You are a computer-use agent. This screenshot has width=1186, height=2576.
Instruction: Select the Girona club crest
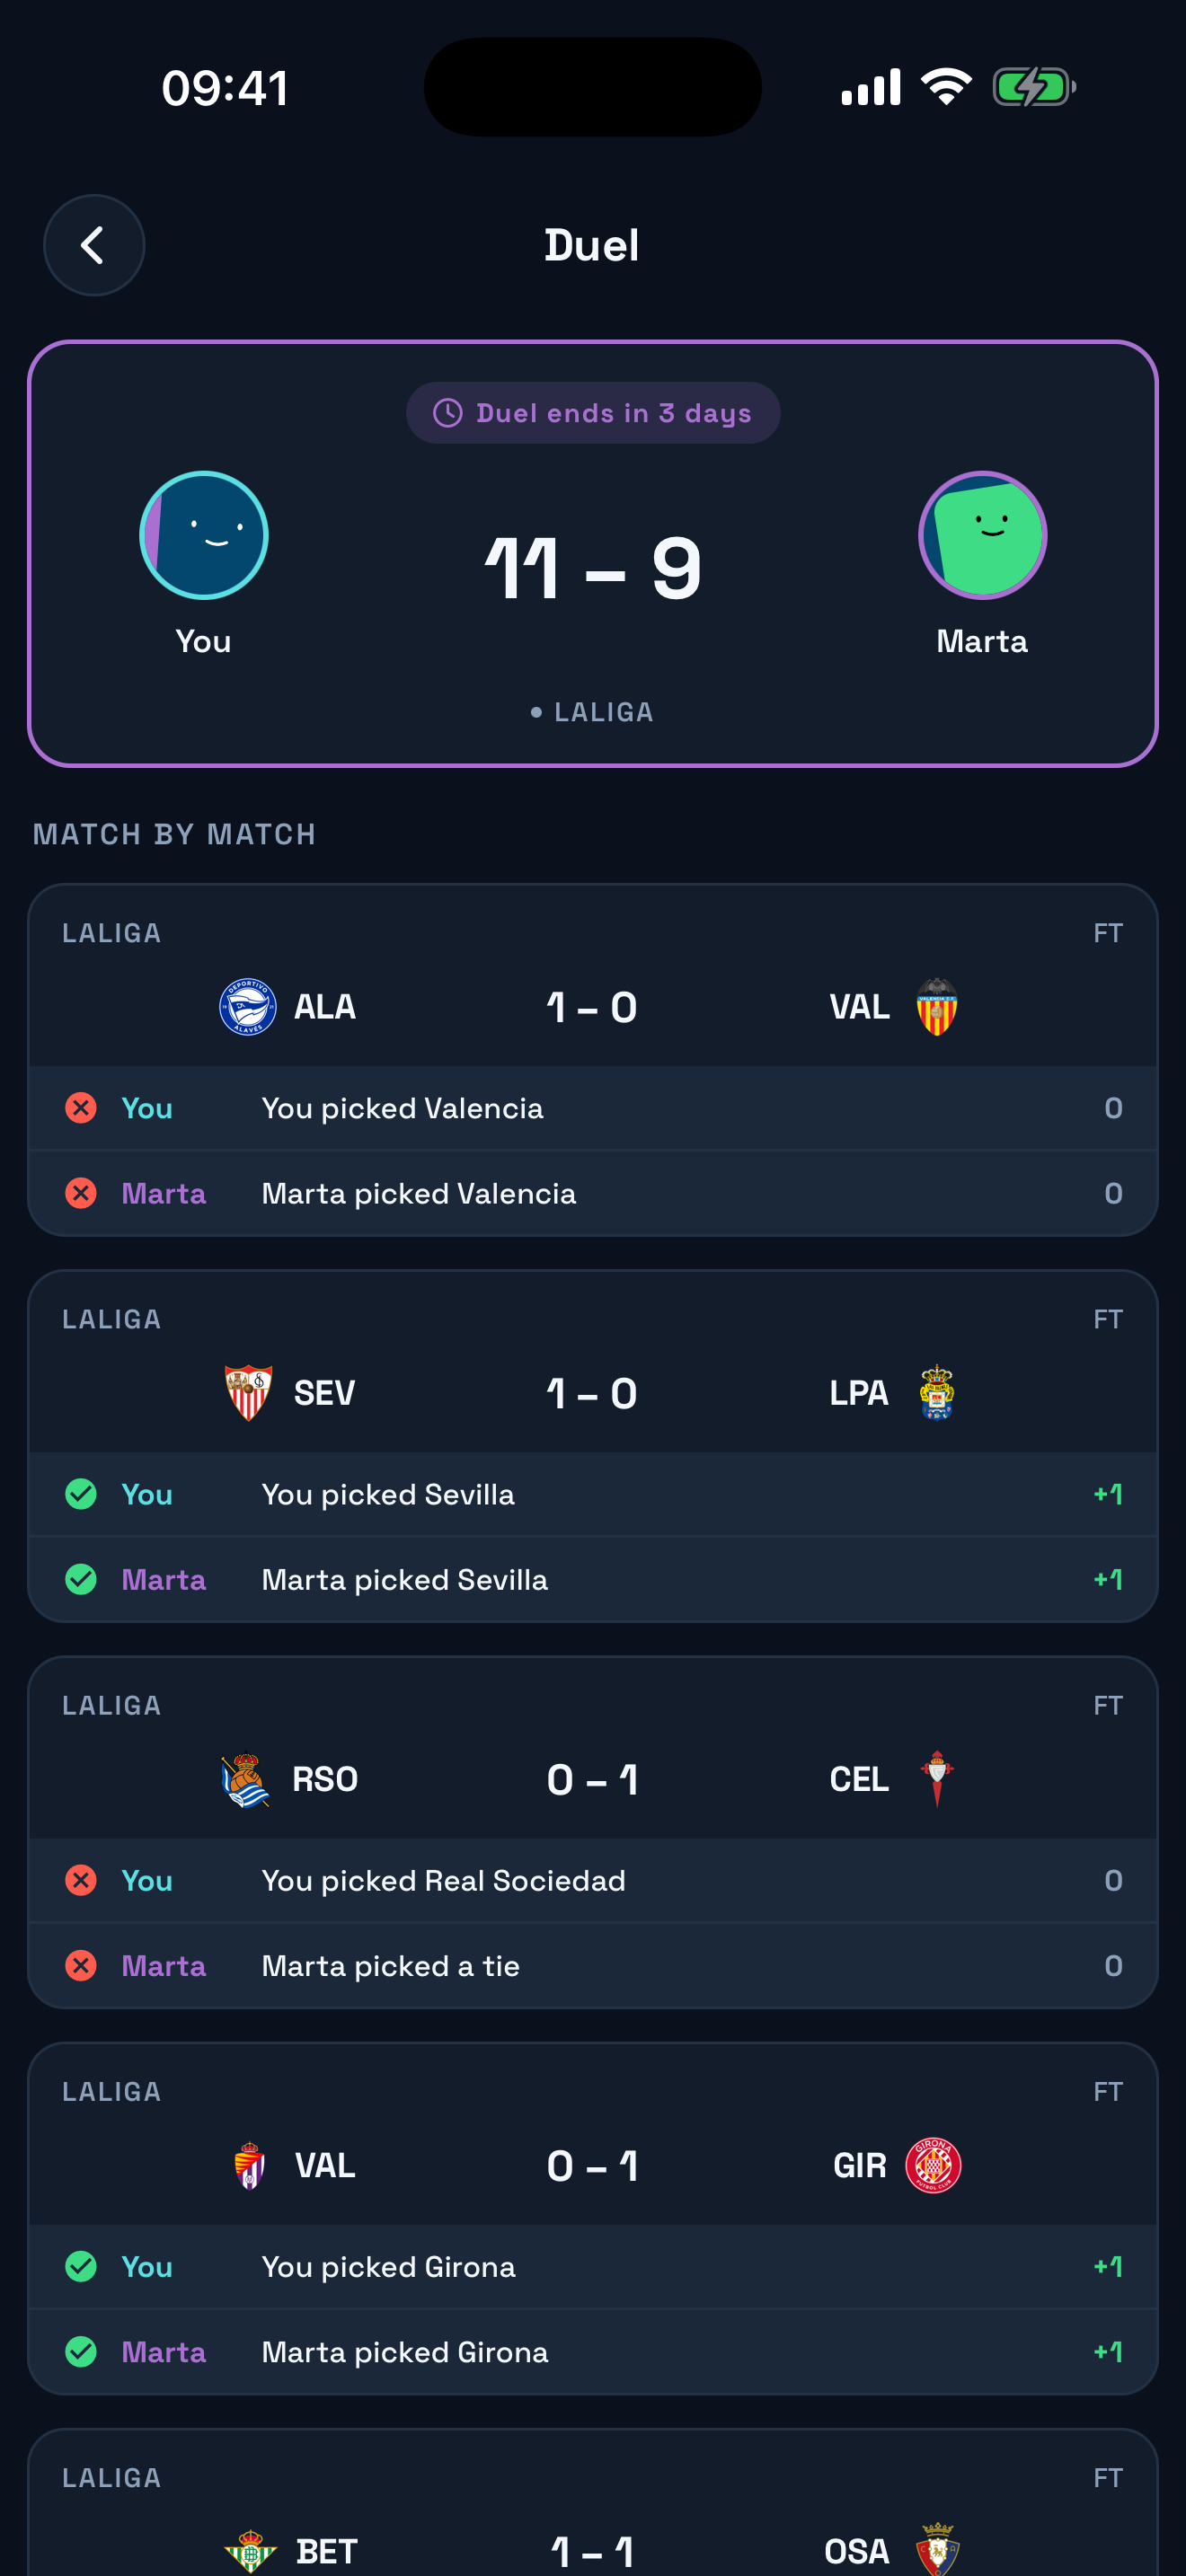click(933, 2165)
